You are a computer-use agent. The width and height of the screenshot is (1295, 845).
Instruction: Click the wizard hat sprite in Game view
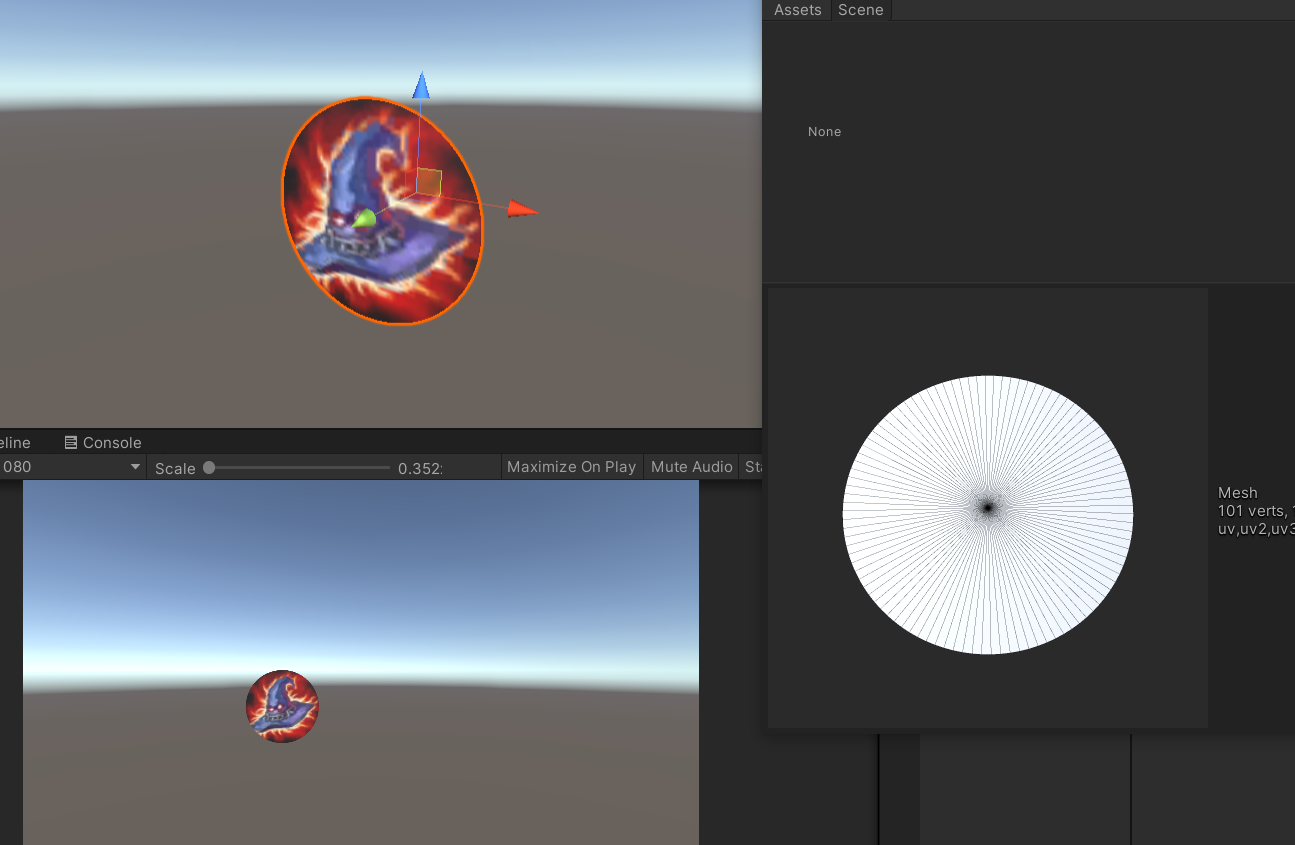coord(283,706)
